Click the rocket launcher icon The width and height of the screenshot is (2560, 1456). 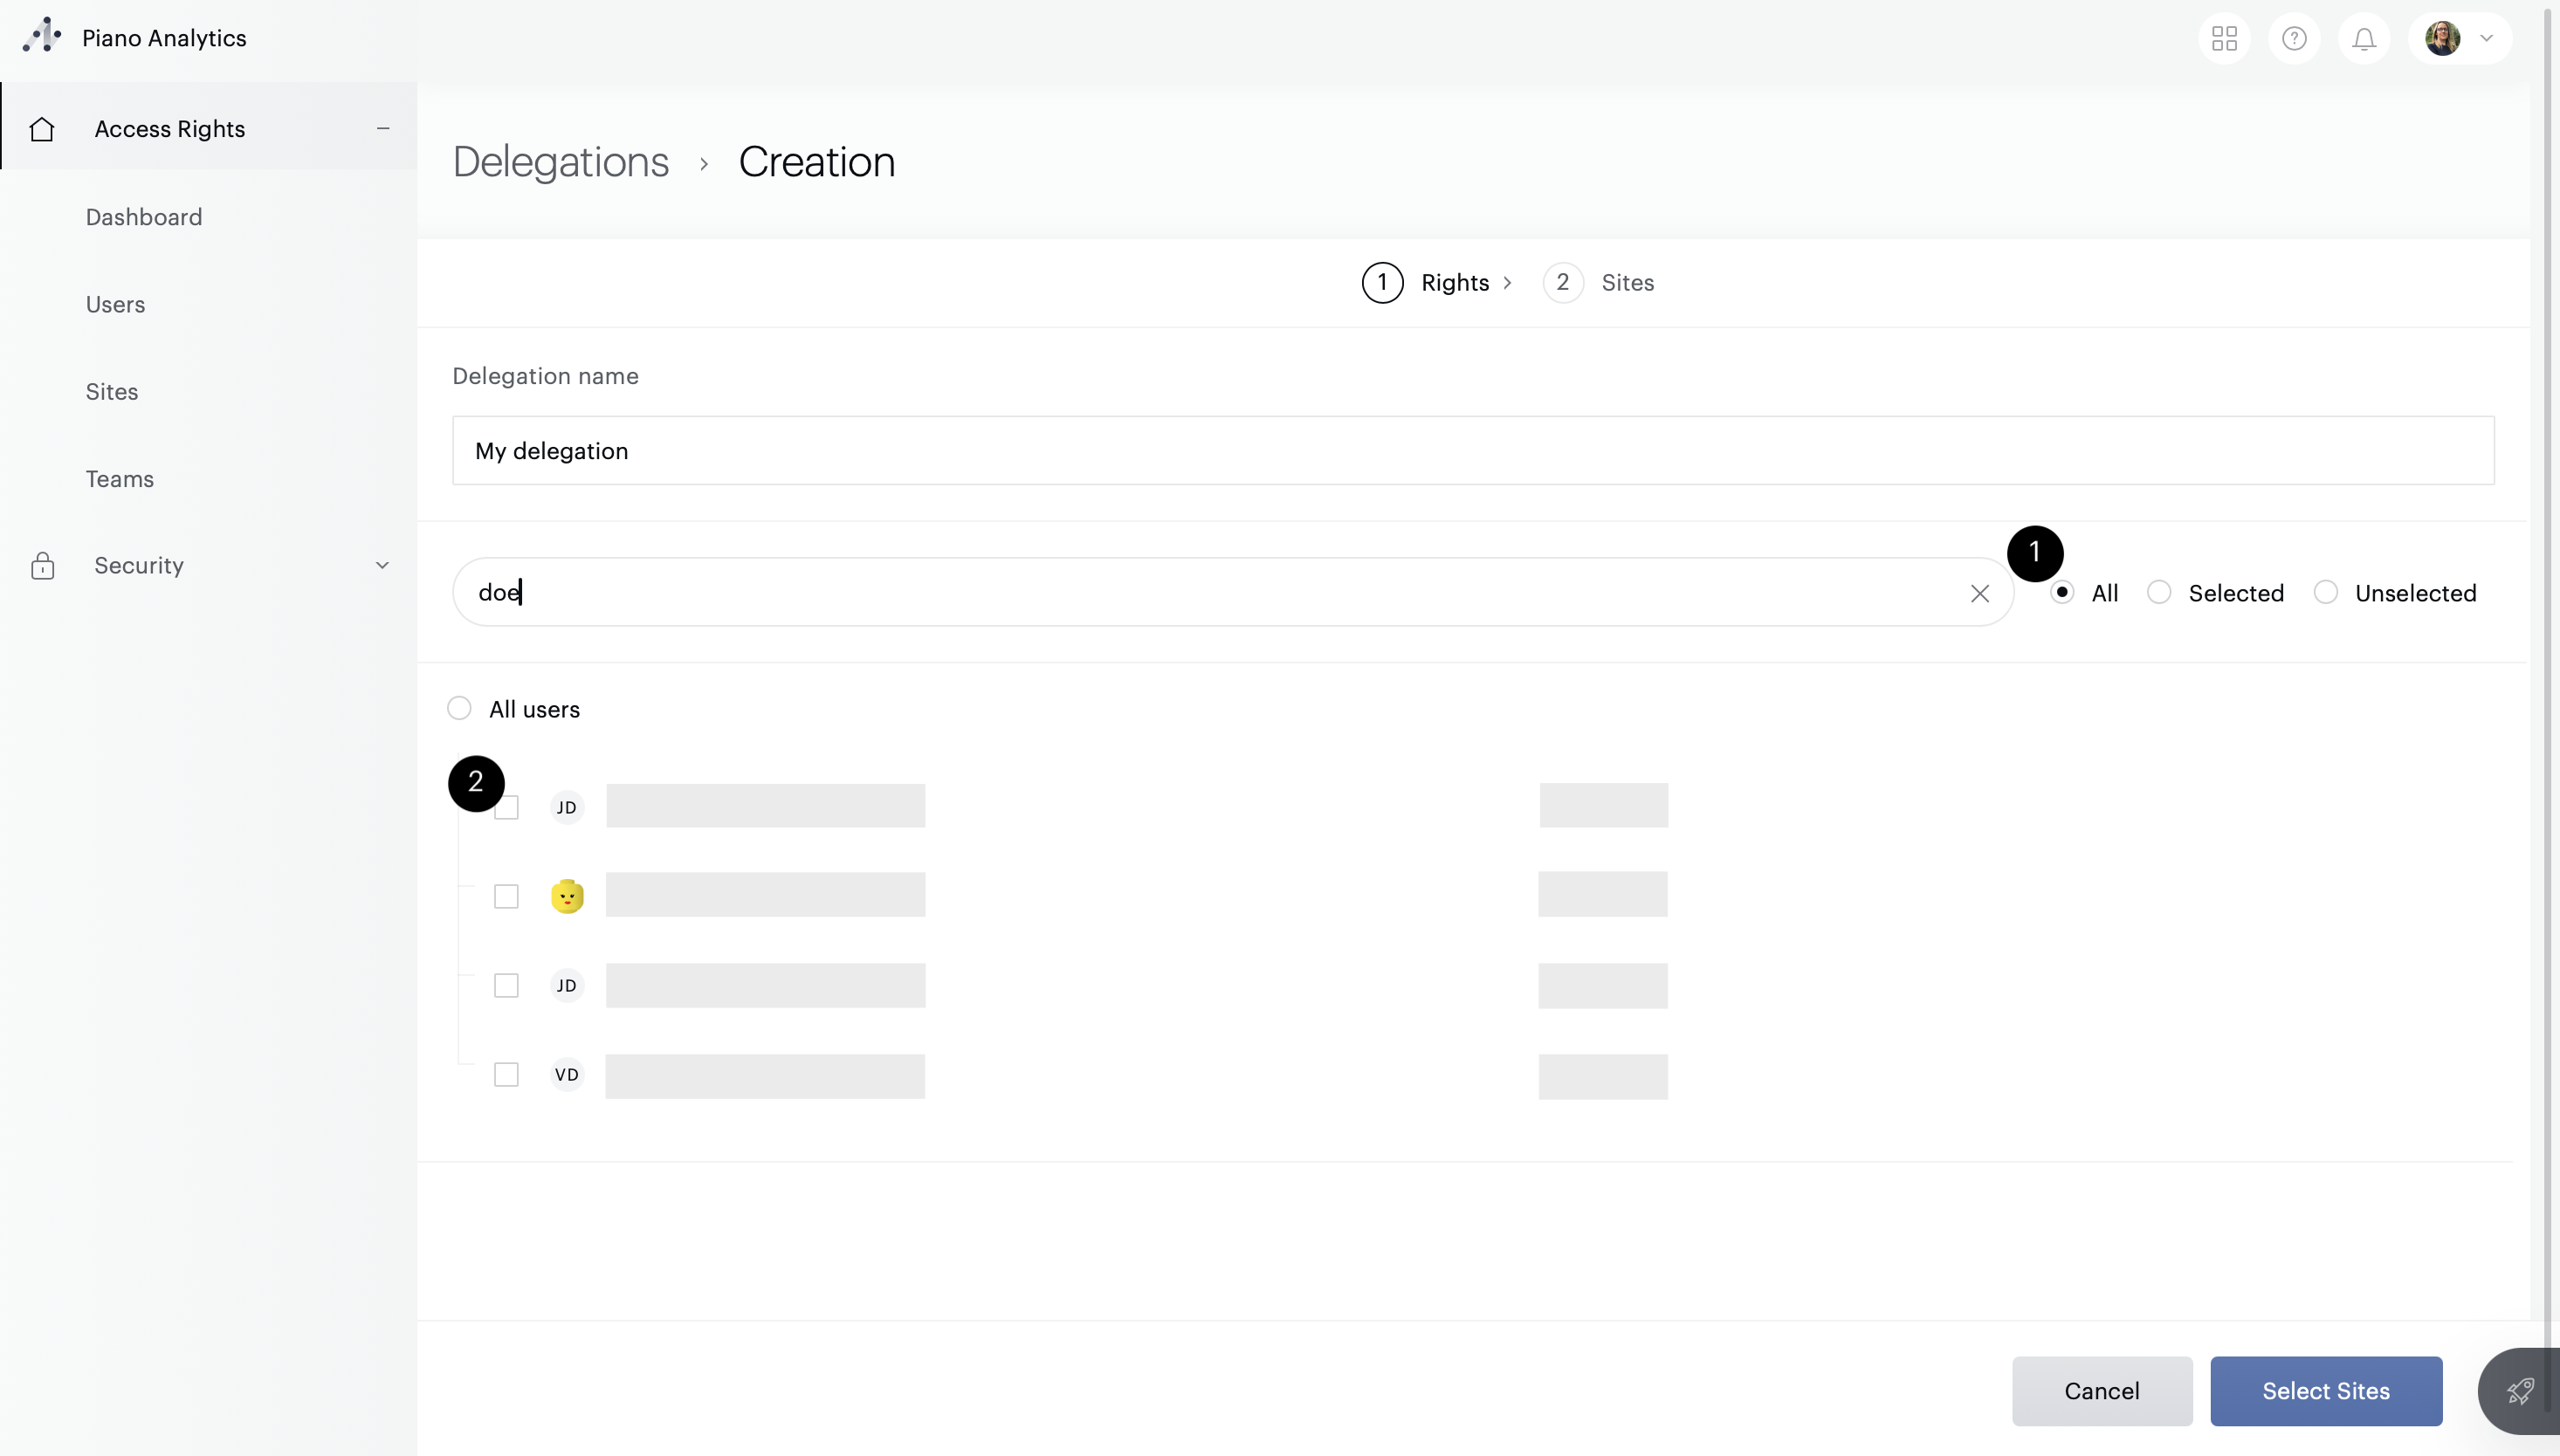2520,1391
